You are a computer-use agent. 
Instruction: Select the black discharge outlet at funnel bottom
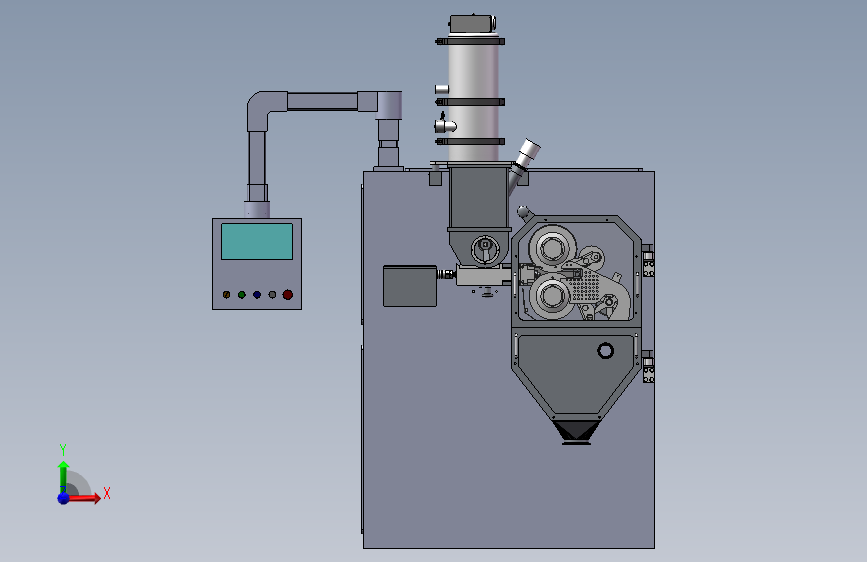click(576, 432)
